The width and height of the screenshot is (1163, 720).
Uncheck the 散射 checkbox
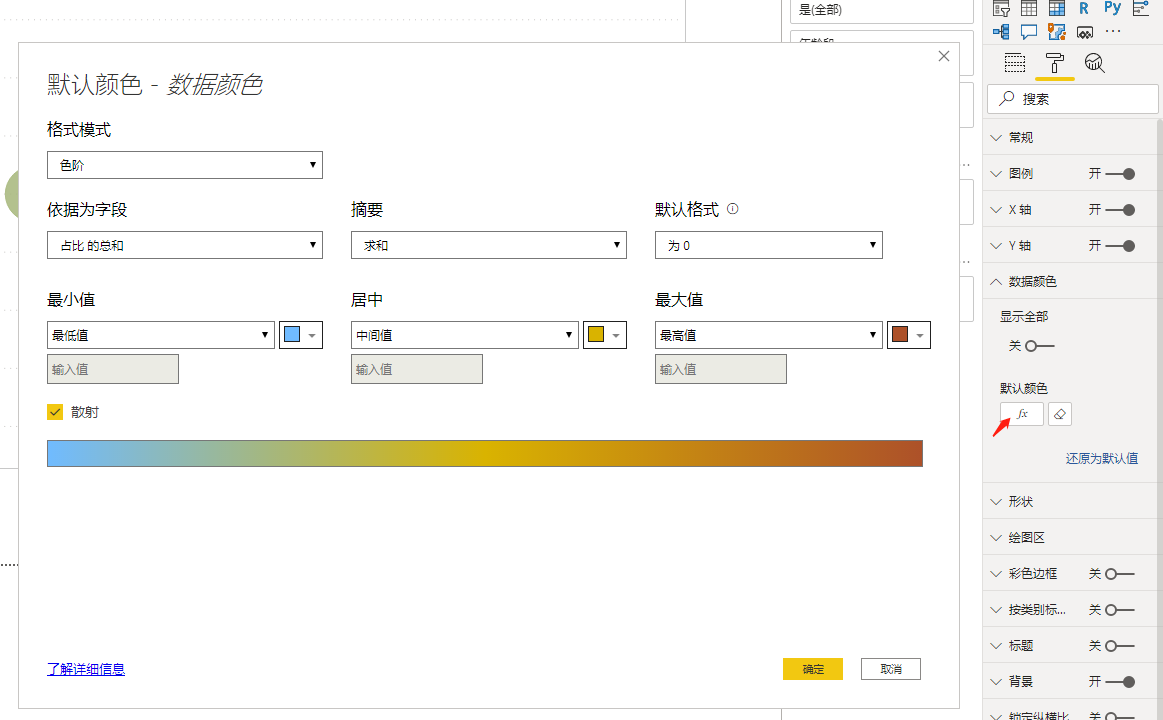pyautogui.click(x=55, y=412)
